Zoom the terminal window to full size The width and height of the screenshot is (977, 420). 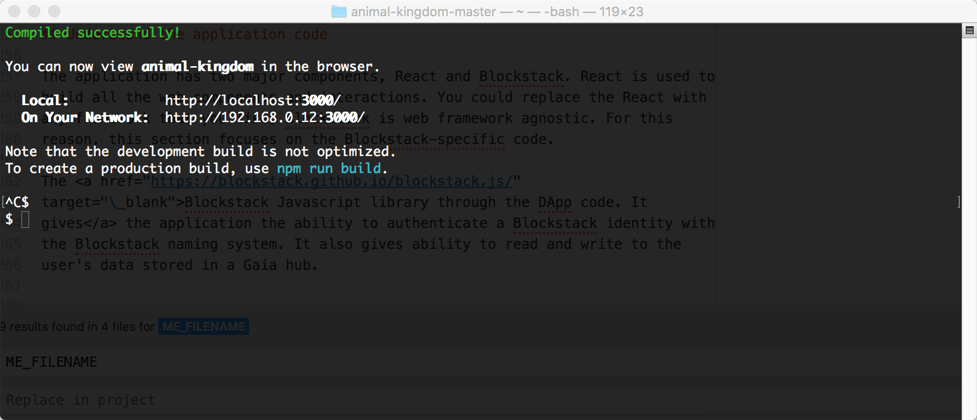[x=54, y=11]
